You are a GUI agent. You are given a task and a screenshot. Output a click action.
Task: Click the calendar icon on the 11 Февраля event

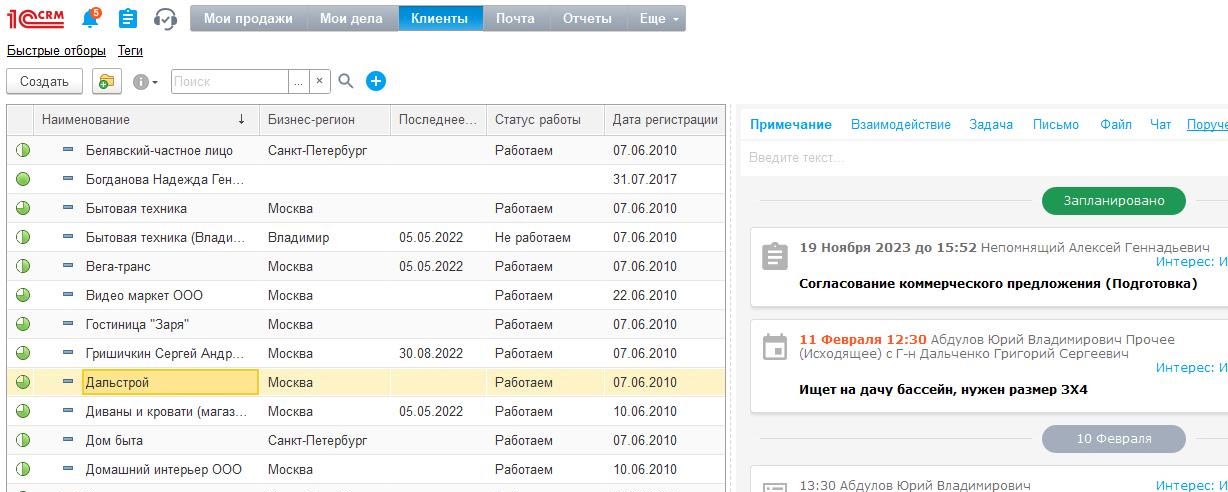774,347
